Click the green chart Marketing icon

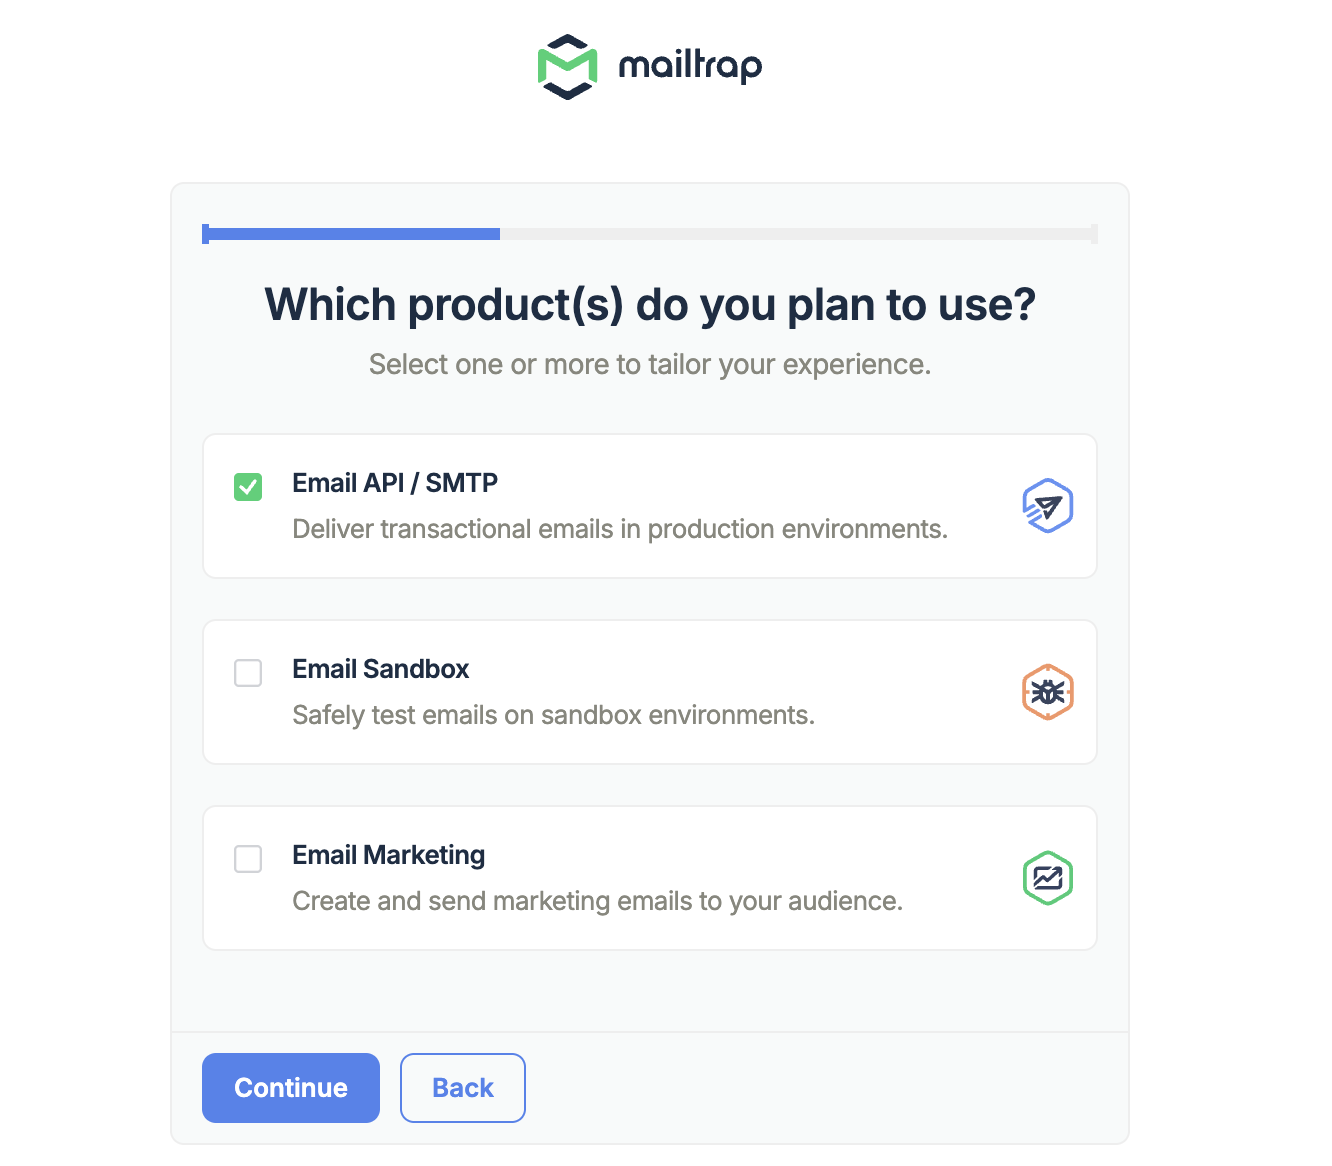(x=1047, y=878)
